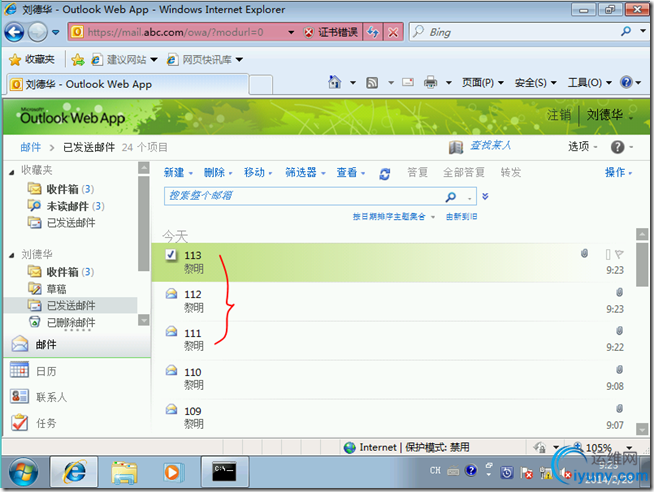Viewport: 654px width, 492px height.
Task: Open Windows Explorer from the taskbar
Action: click(x=124, y=472)
